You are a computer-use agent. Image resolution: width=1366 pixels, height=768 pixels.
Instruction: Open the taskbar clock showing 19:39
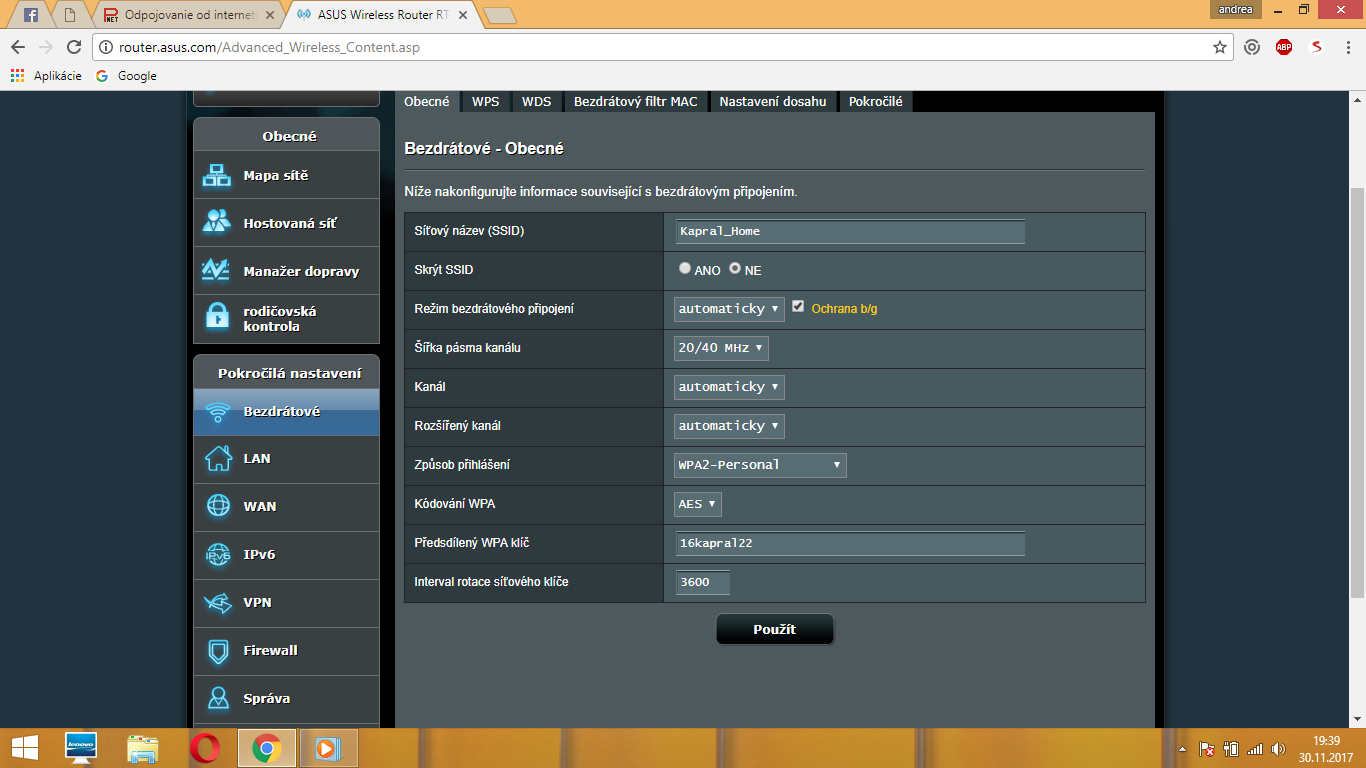coord(1326,748)
